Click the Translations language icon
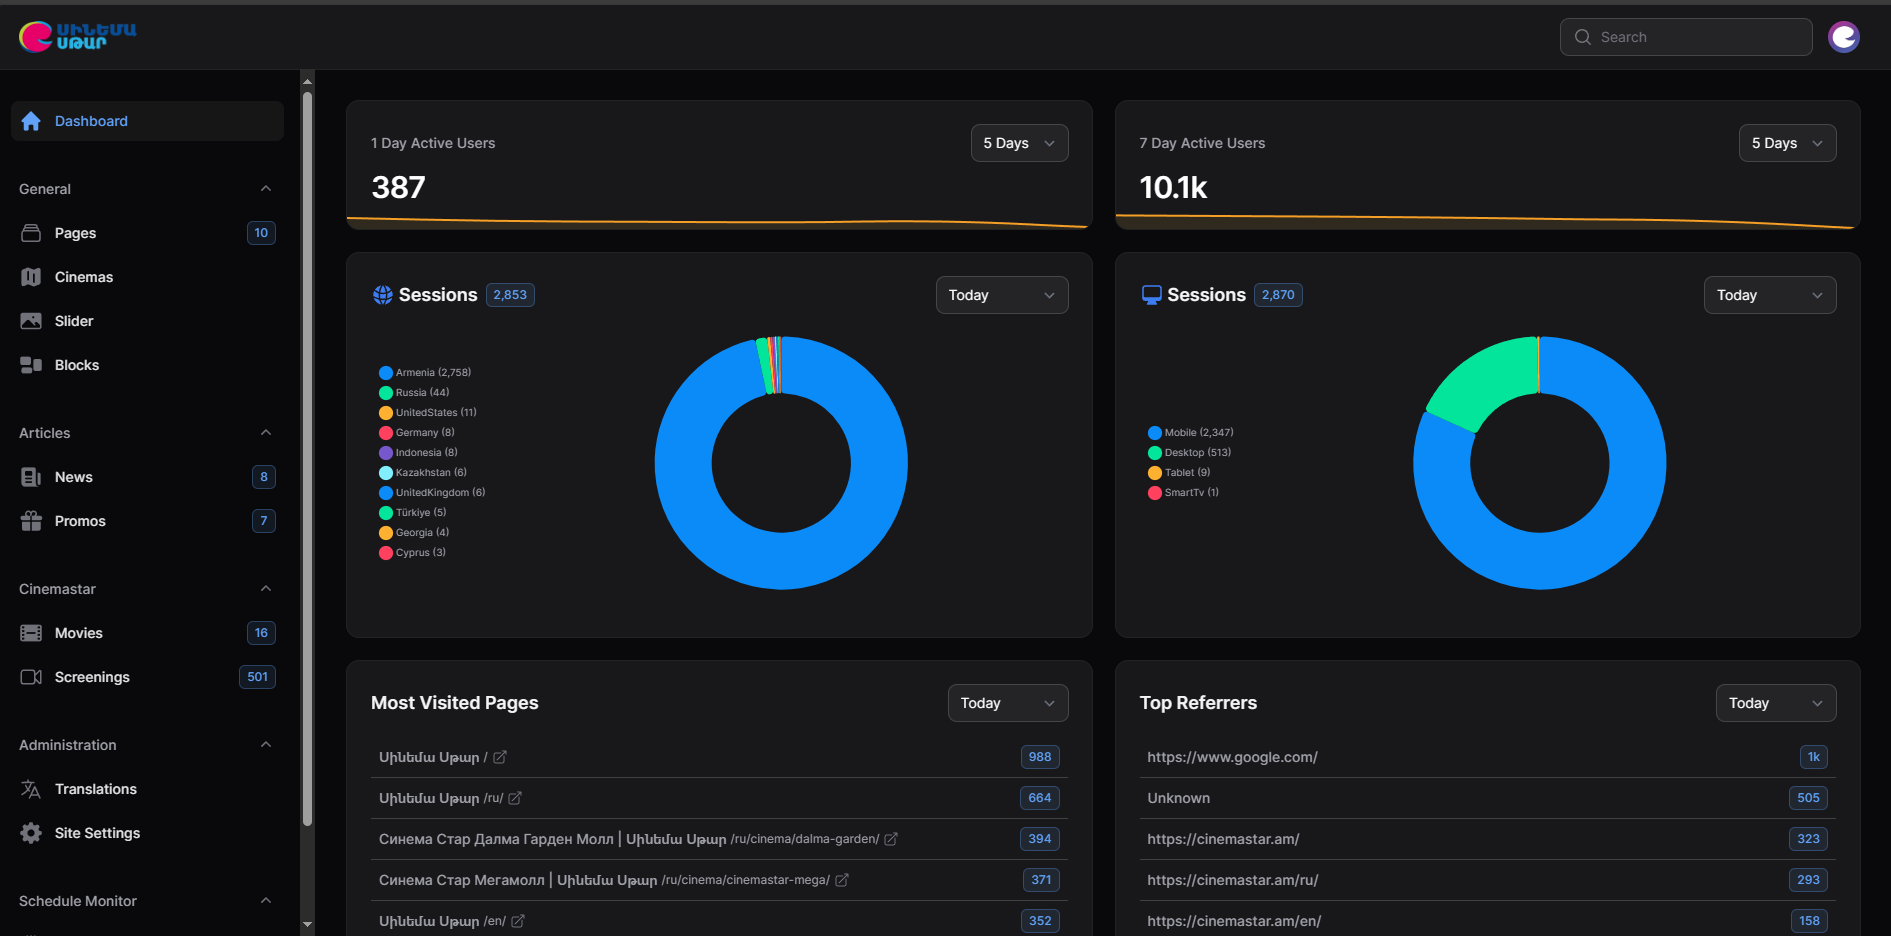The image size is (1891, 936). click(31, 789)
